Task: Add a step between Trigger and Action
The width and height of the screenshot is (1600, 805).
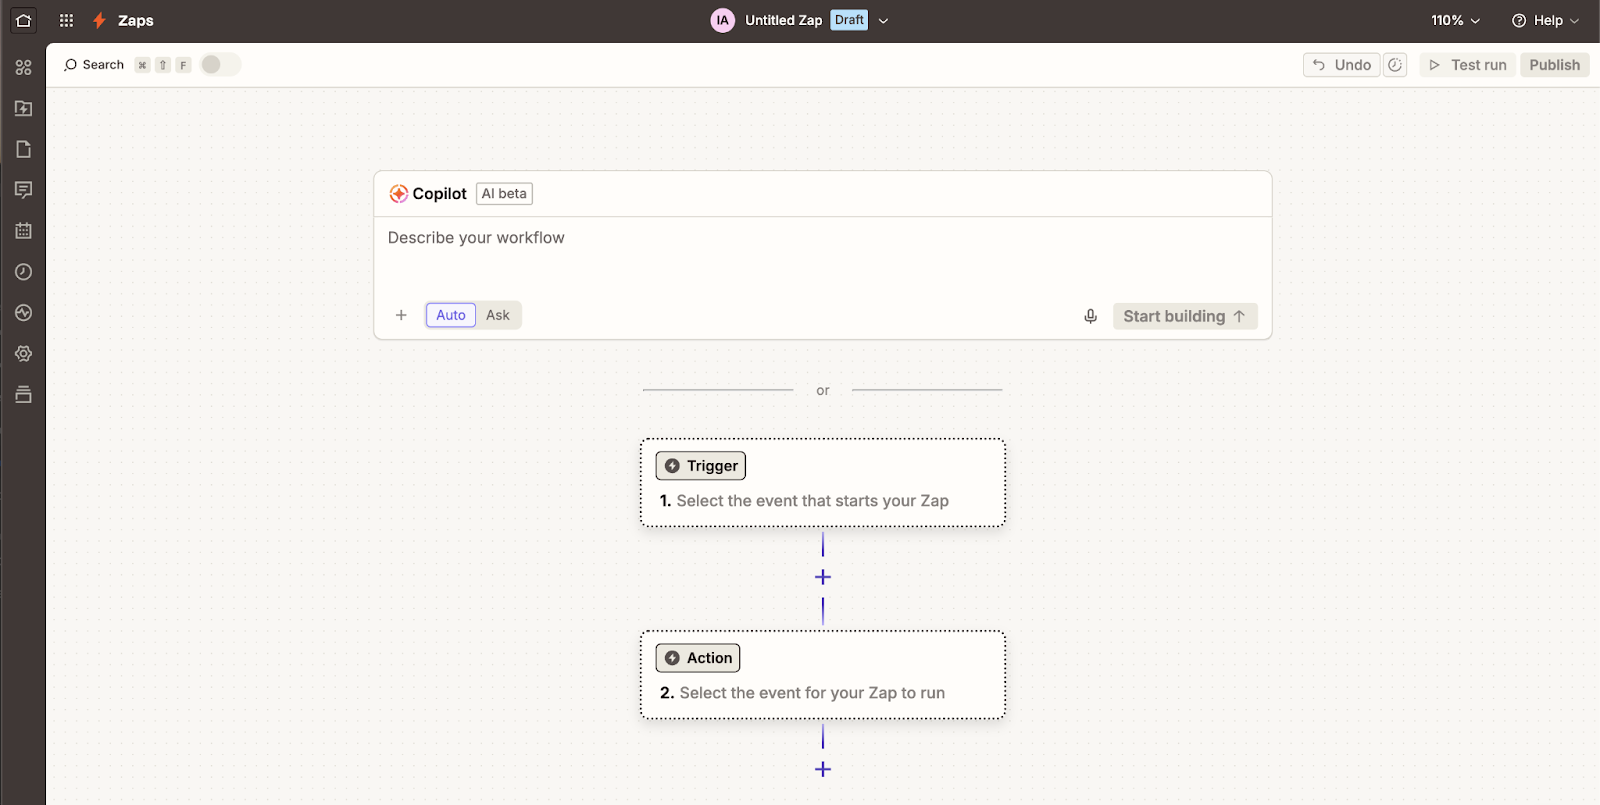Action: tap(823, 577)
